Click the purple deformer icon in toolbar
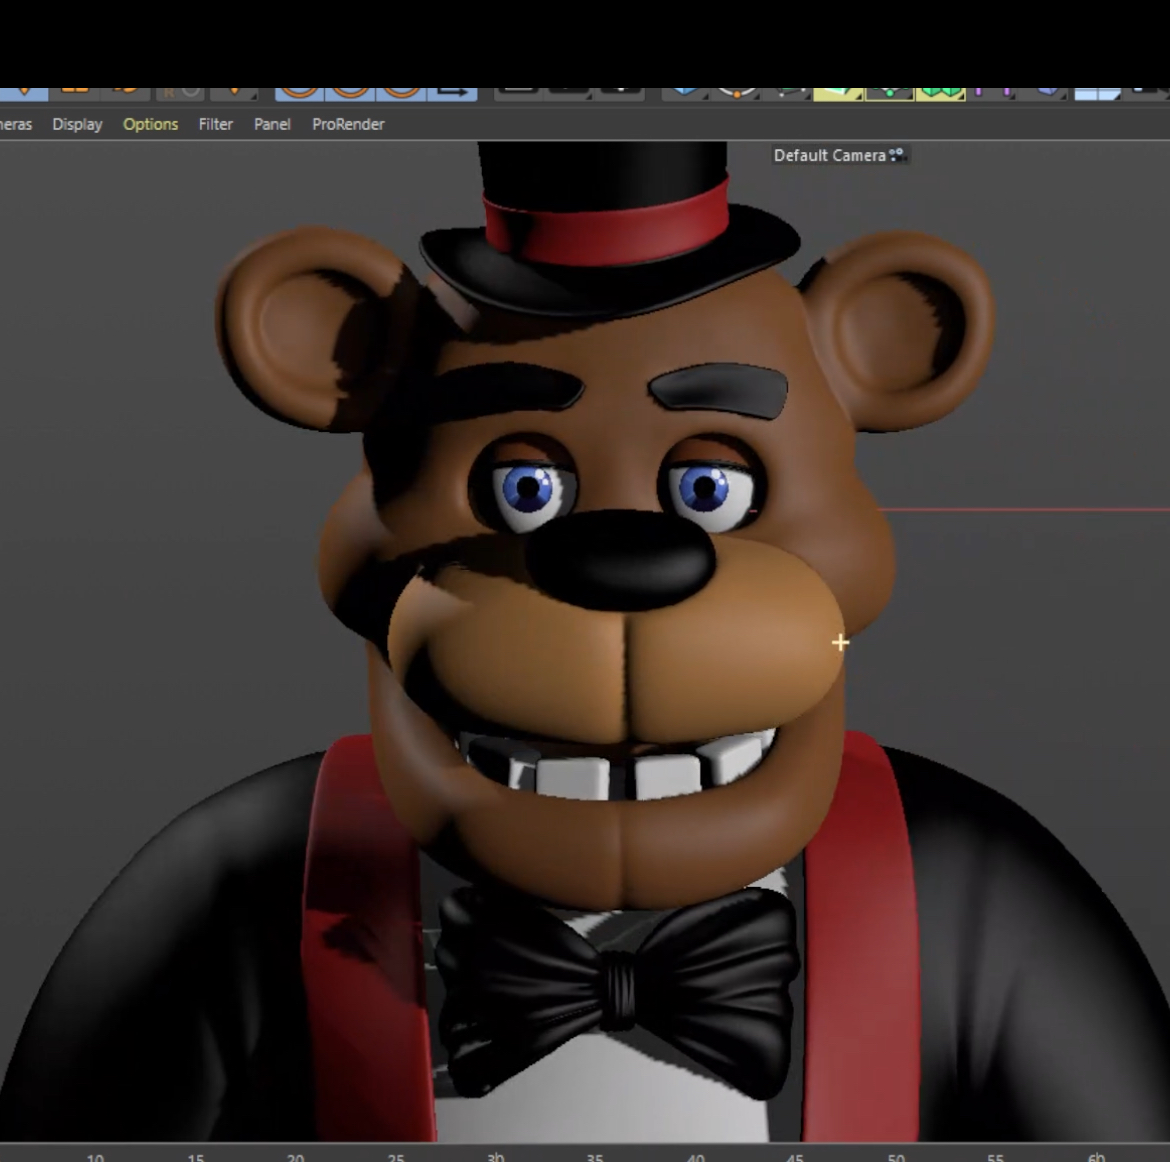Image resolution: width=1170 pixels, height=1162 pixels. coord(992,92)
